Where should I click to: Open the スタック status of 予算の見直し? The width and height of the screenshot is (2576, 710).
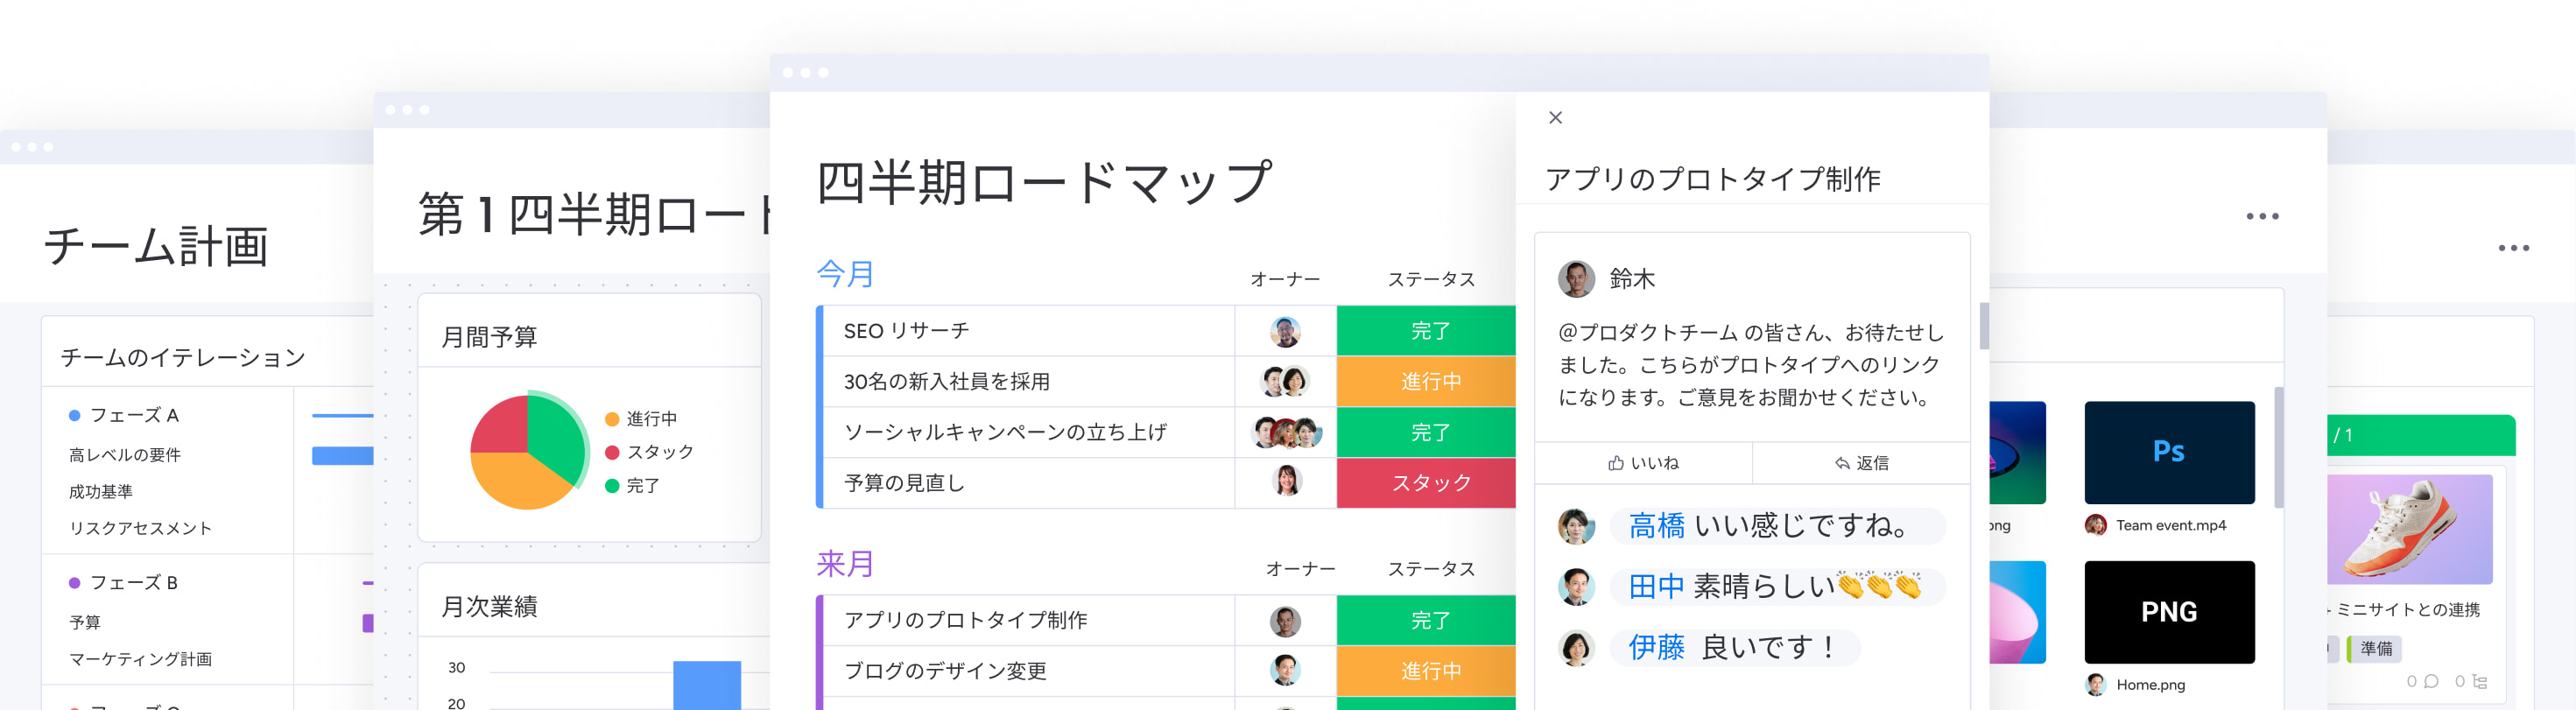tap(1426, 483)
